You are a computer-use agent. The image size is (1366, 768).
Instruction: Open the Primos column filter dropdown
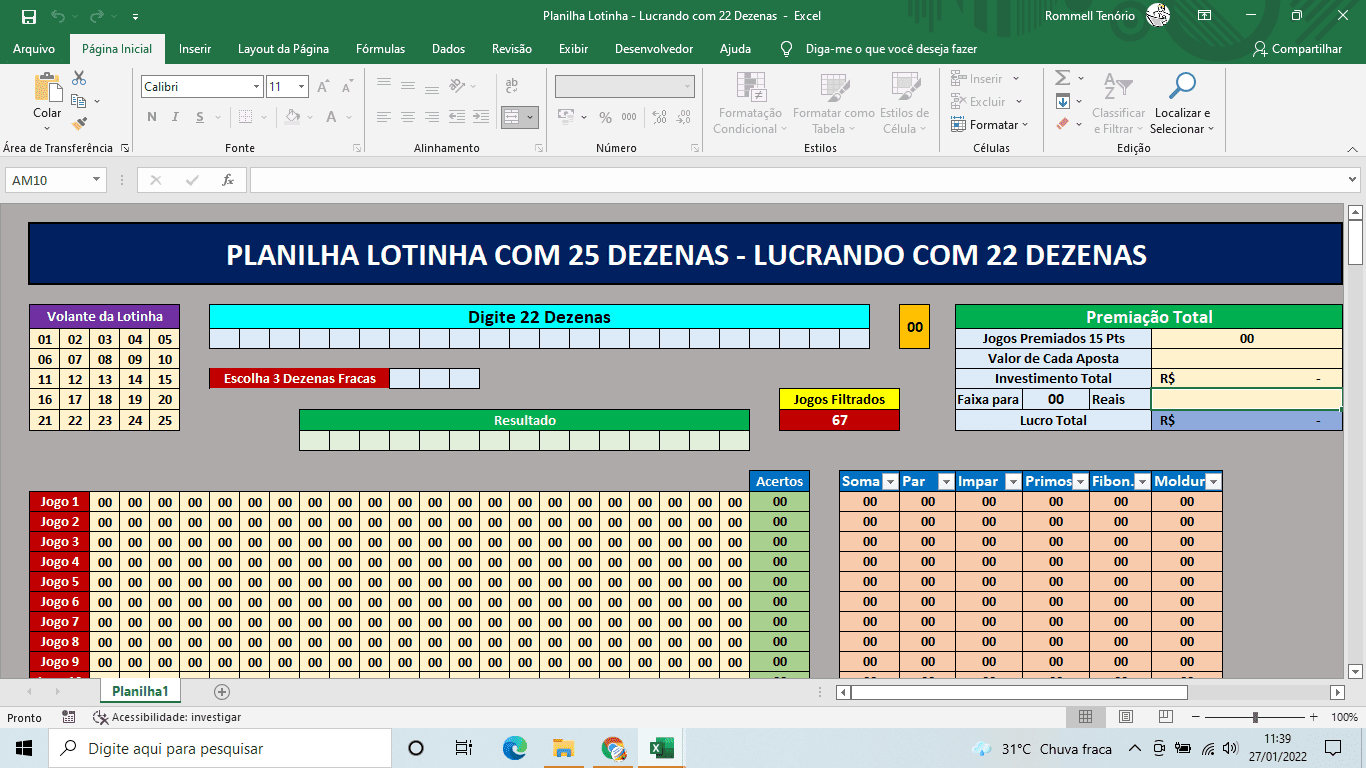click(1080, 482)
